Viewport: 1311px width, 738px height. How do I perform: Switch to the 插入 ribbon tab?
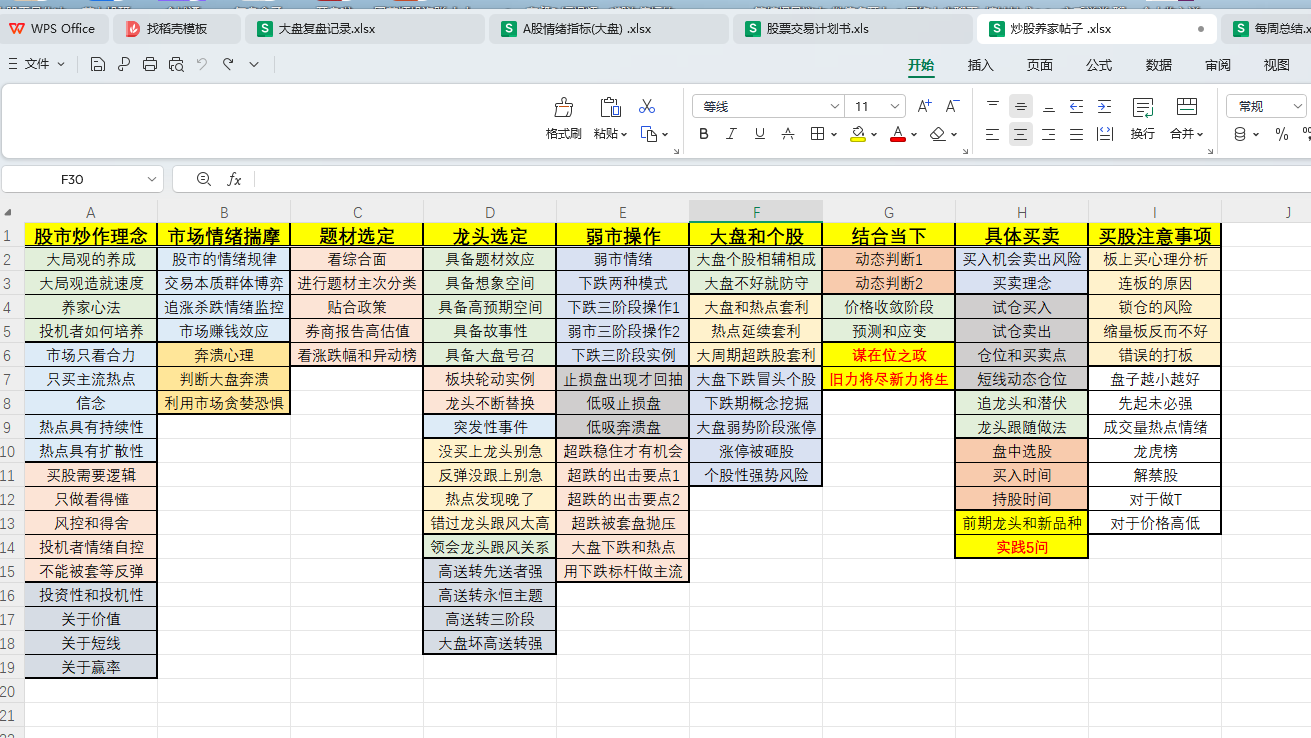(x=979, y=64)
